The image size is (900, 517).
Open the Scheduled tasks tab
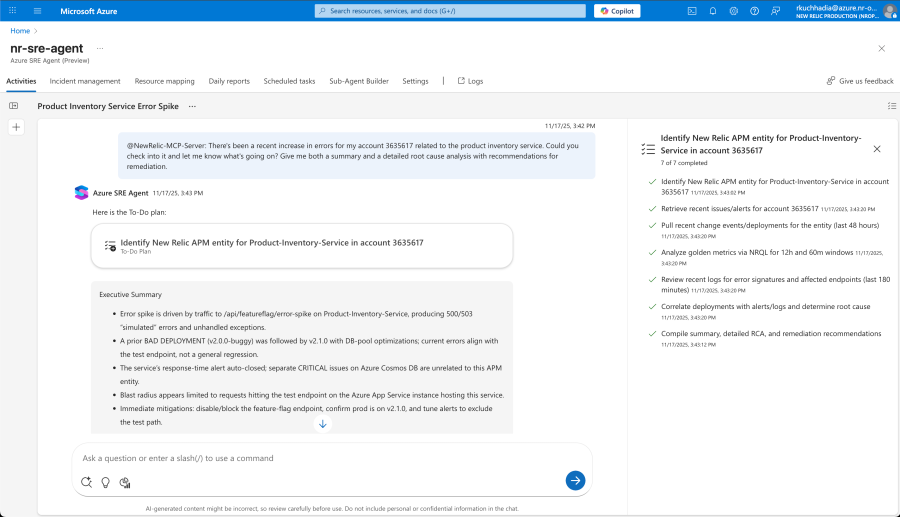289,81
